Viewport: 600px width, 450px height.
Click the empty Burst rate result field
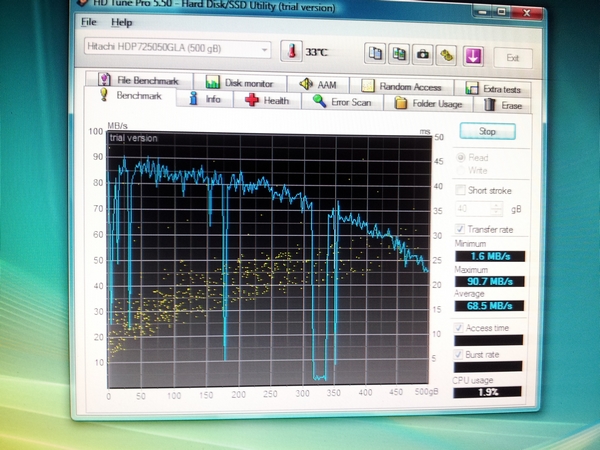pyautogui.click(x=488, y=366)
